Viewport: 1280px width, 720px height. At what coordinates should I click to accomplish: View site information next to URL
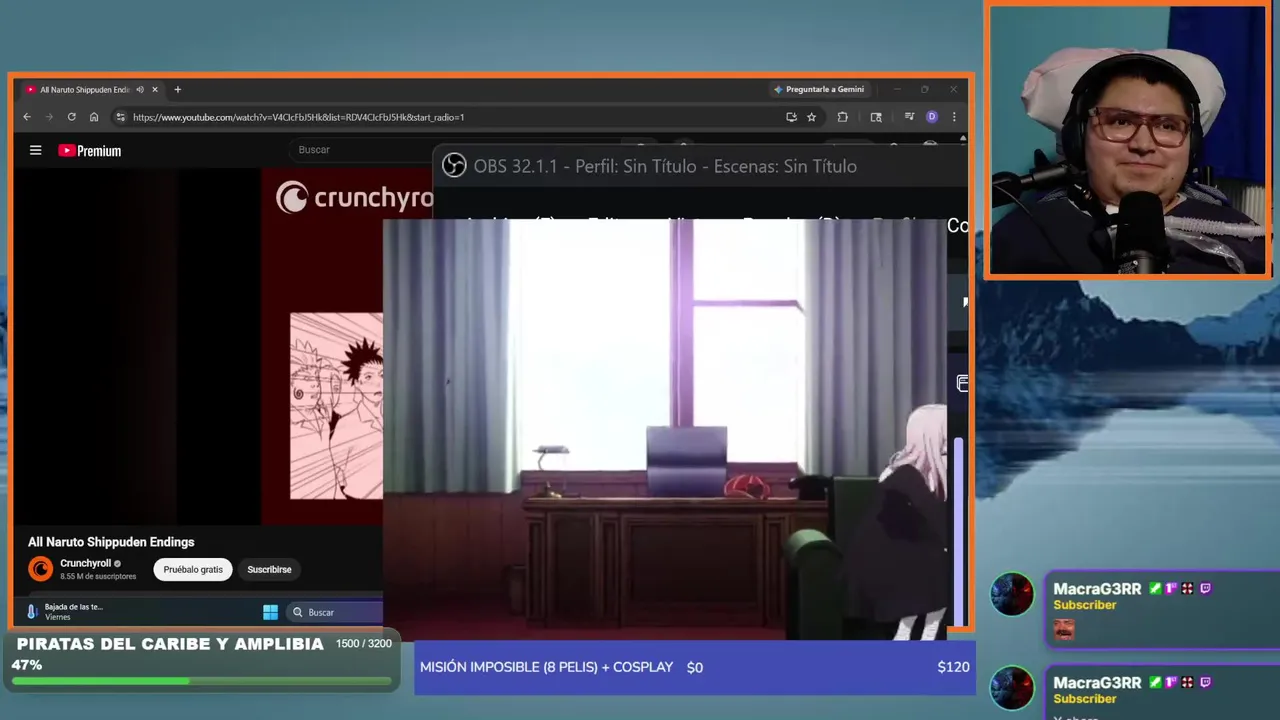point(120,117)
